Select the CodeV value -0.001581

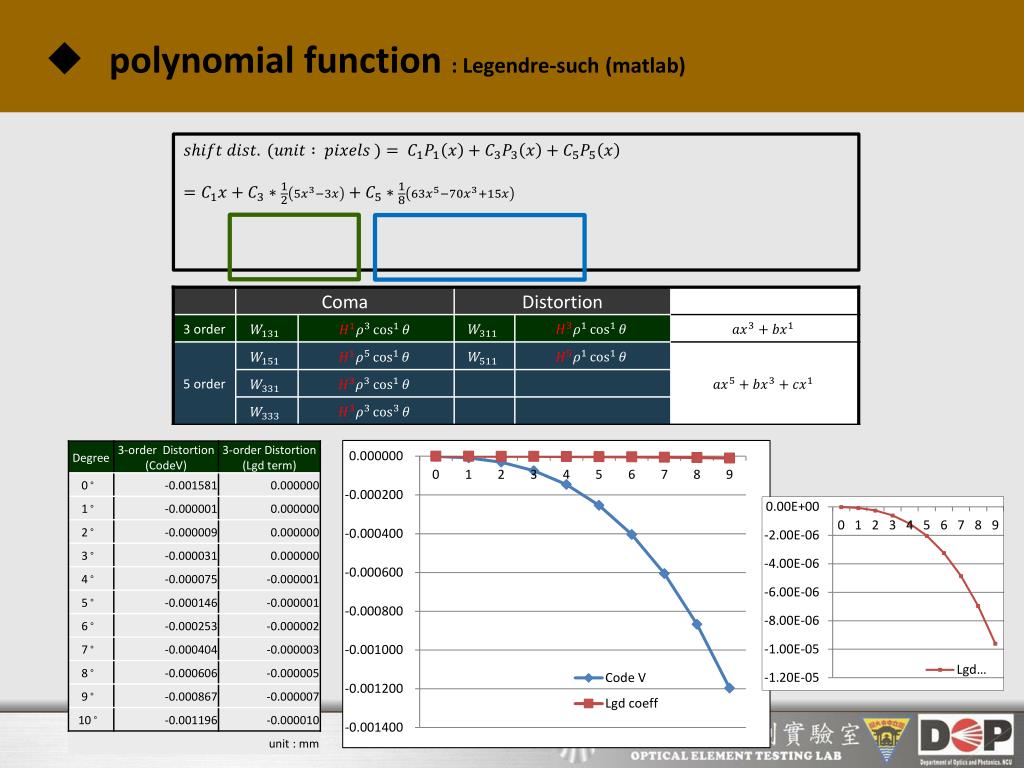191,485
